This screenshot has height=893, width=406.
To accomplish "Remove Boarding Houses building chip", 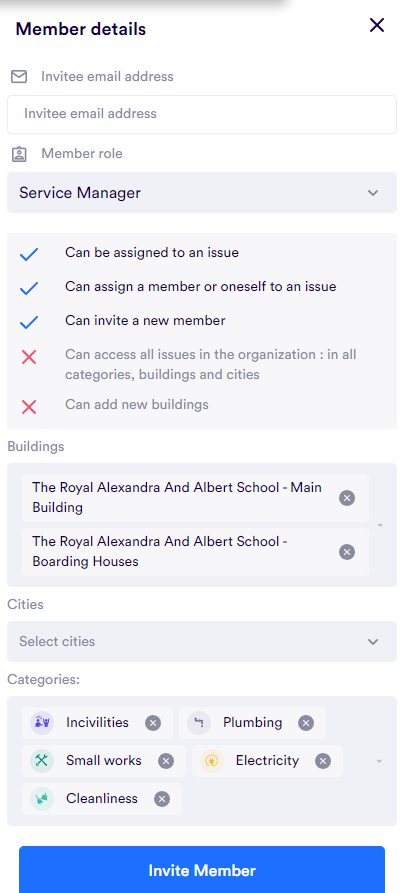I will 347,552.
